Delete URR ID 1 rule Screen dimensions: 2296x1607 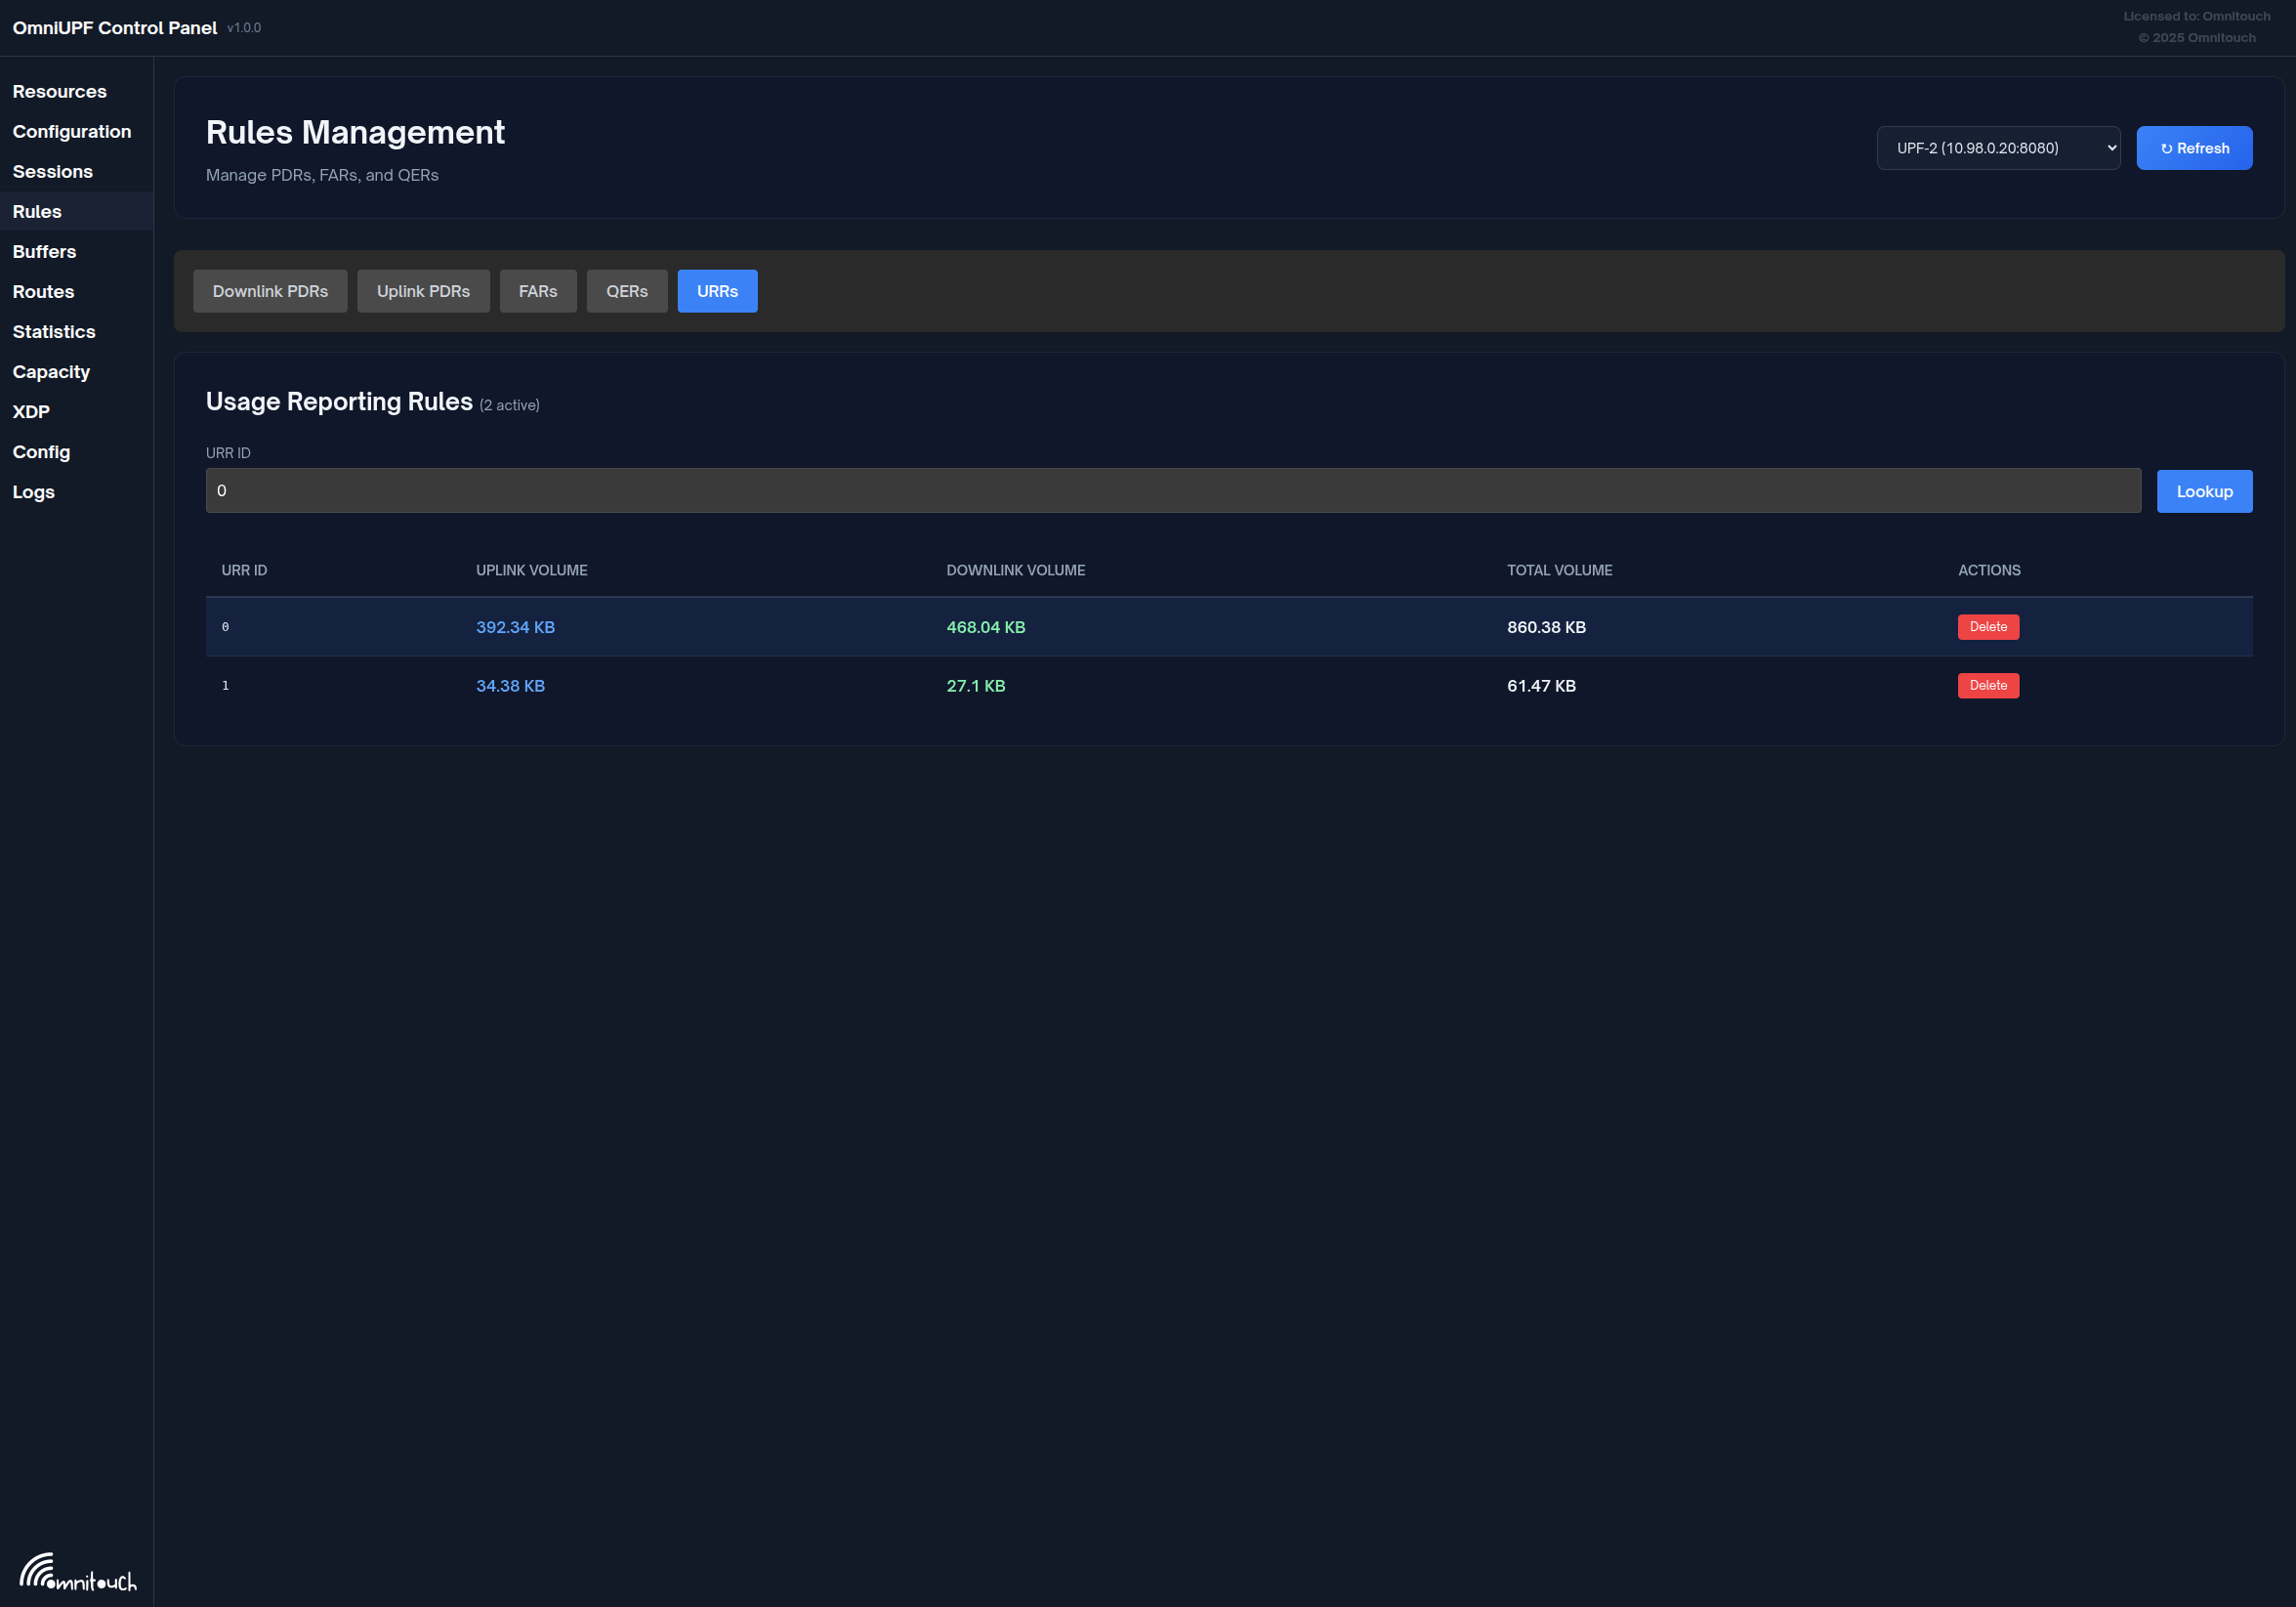pos(1988,686)
